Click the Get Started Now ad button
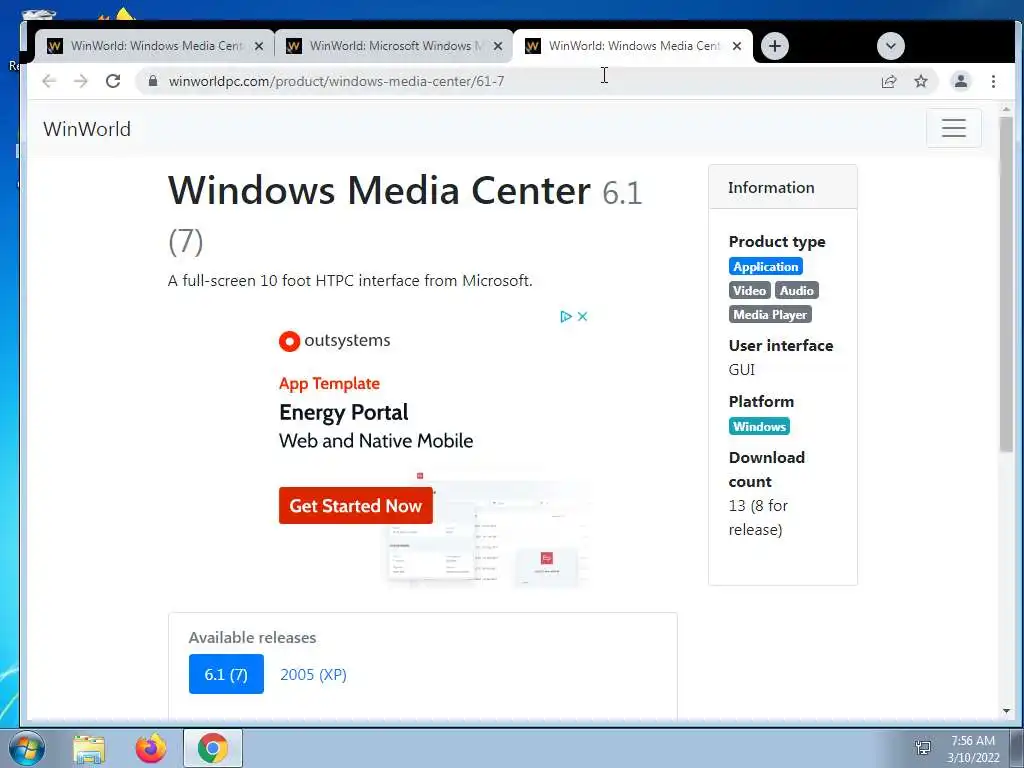The height and width of the screenshot is (768, 1024). click(x=356, y=505)
